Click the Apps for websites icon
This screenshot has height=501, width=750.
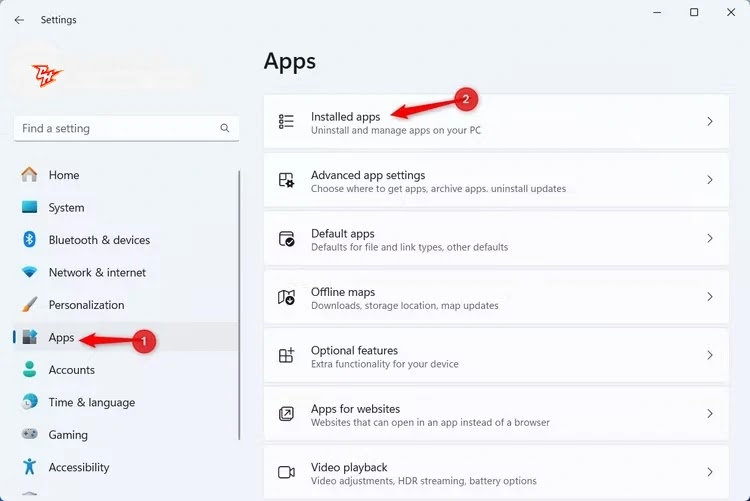pyautogui.click(x=286, y=413)
